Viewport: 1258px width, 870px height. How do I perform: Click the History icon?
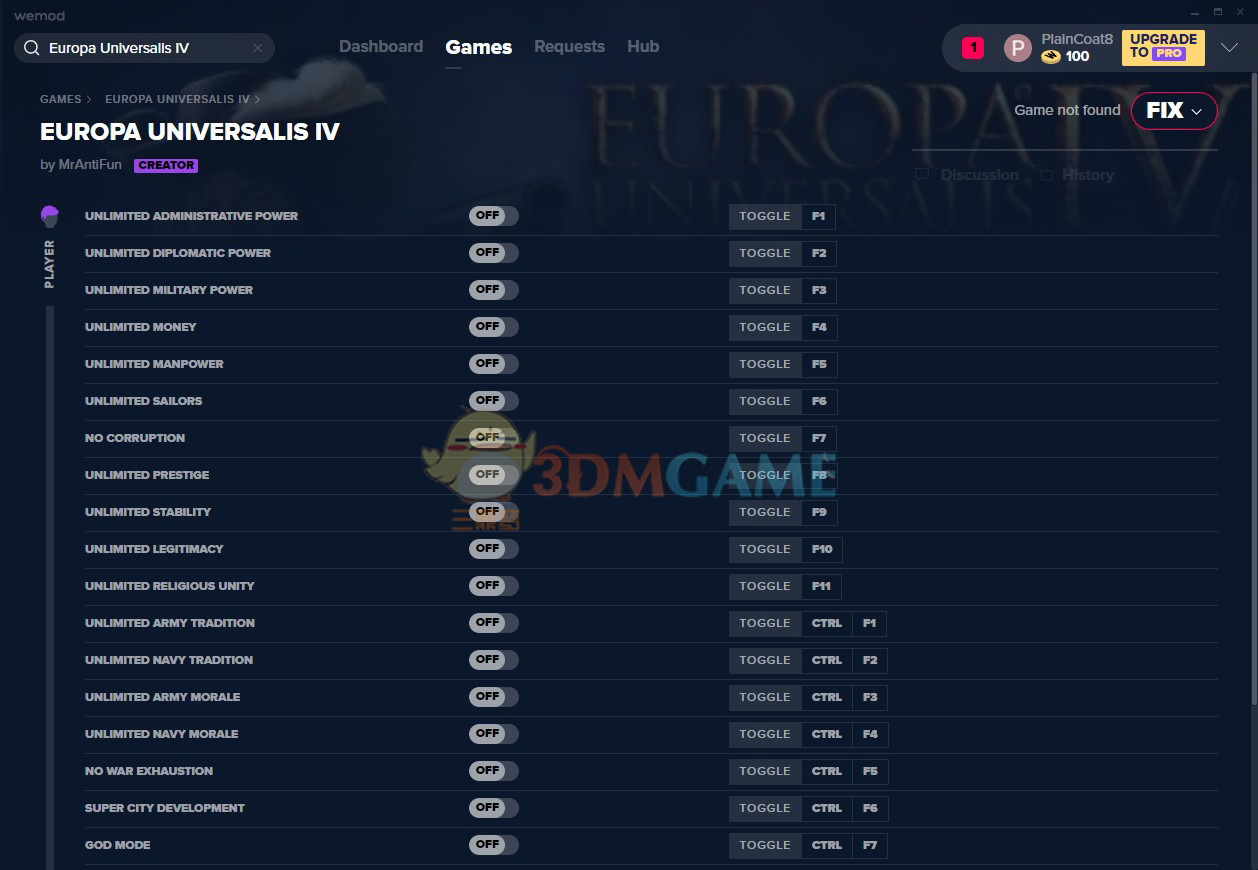[1046, 174]
